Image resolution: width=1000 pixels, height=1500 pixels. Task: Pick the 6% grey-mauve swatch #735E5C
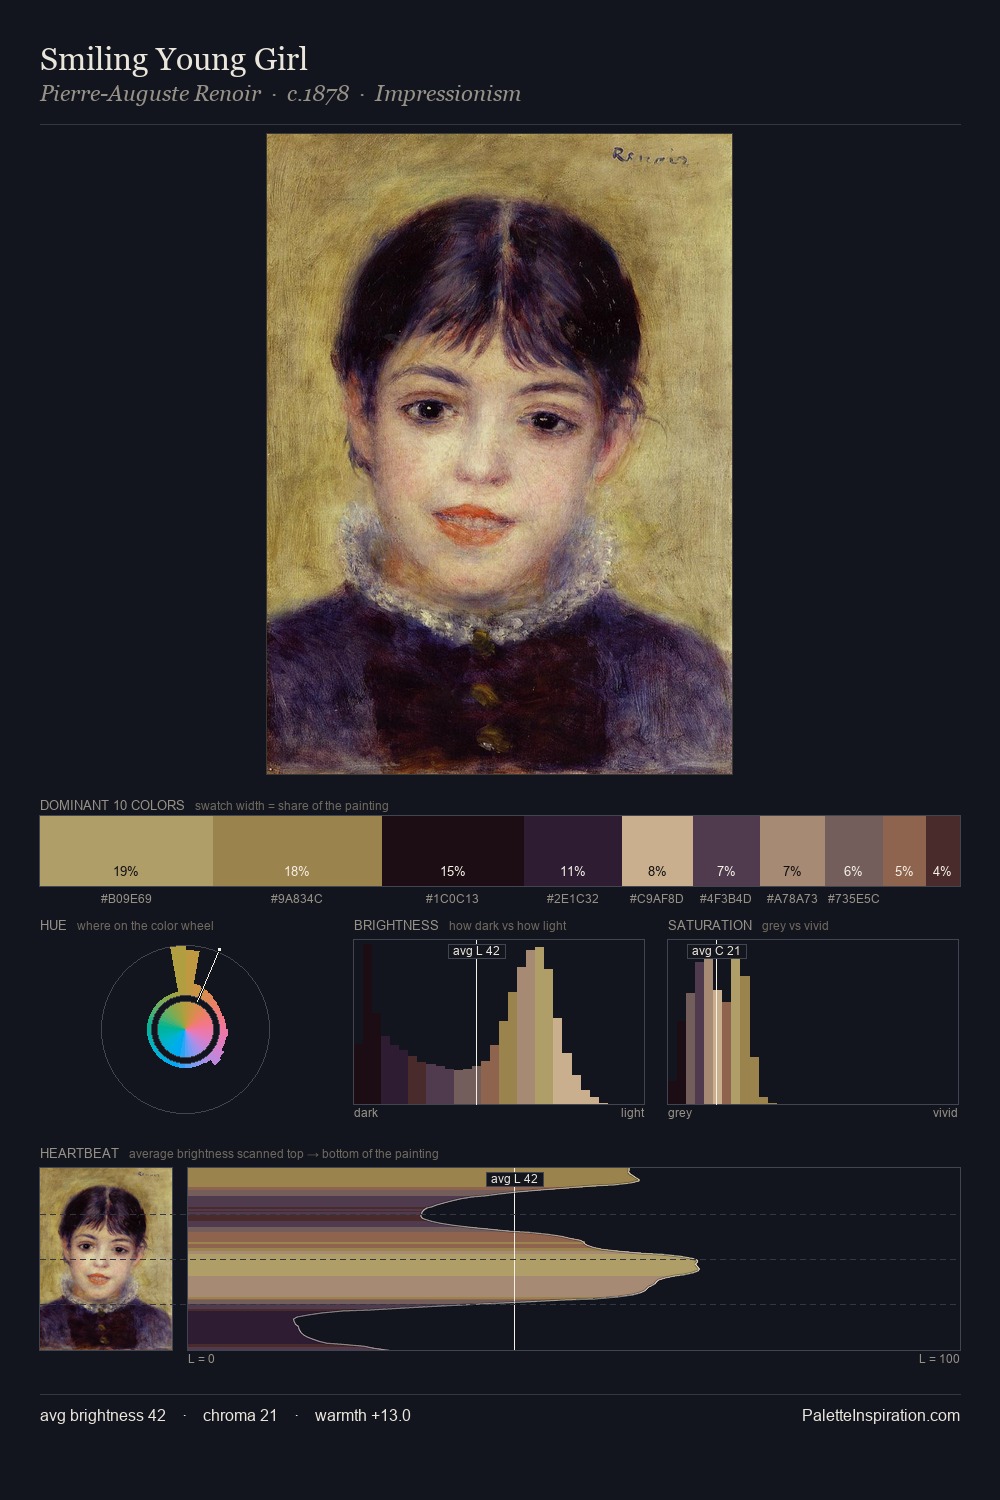point(854,851)
